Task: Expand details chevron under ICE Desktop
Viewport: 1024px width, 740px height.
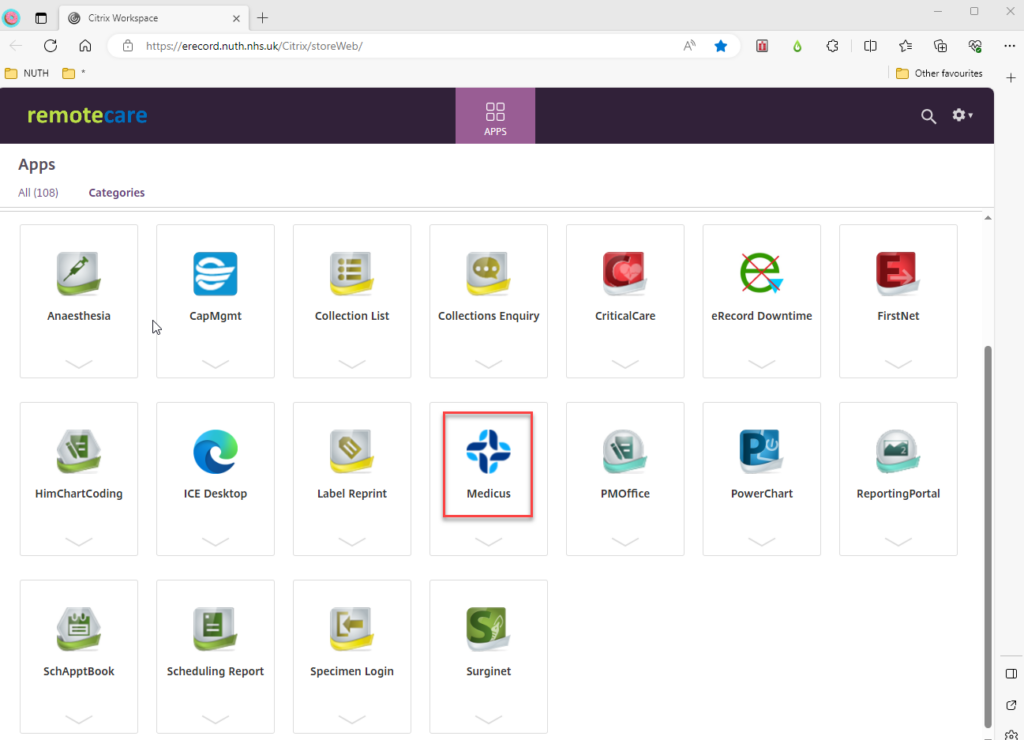Action: click(x=216, y=541)
